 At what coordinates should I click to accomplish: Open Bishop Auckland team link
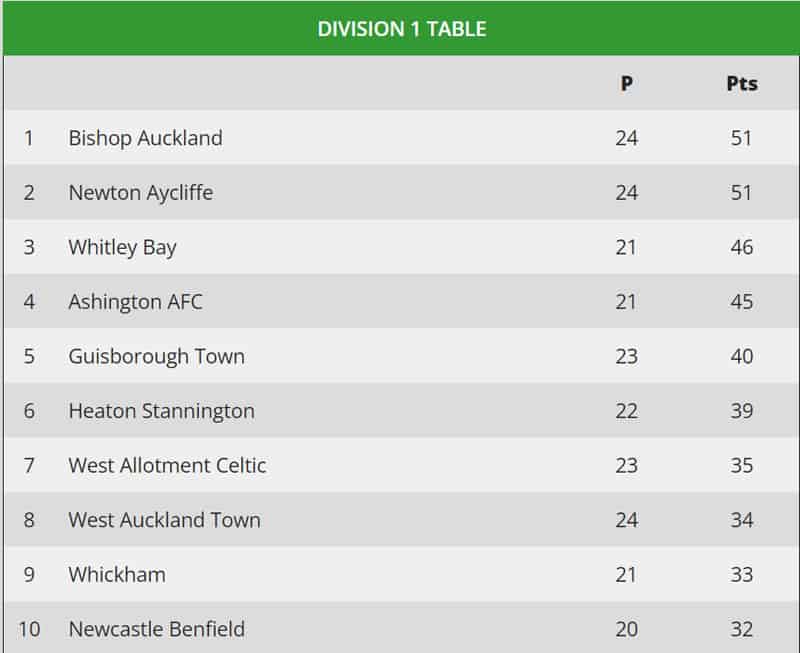pos(145,138)
